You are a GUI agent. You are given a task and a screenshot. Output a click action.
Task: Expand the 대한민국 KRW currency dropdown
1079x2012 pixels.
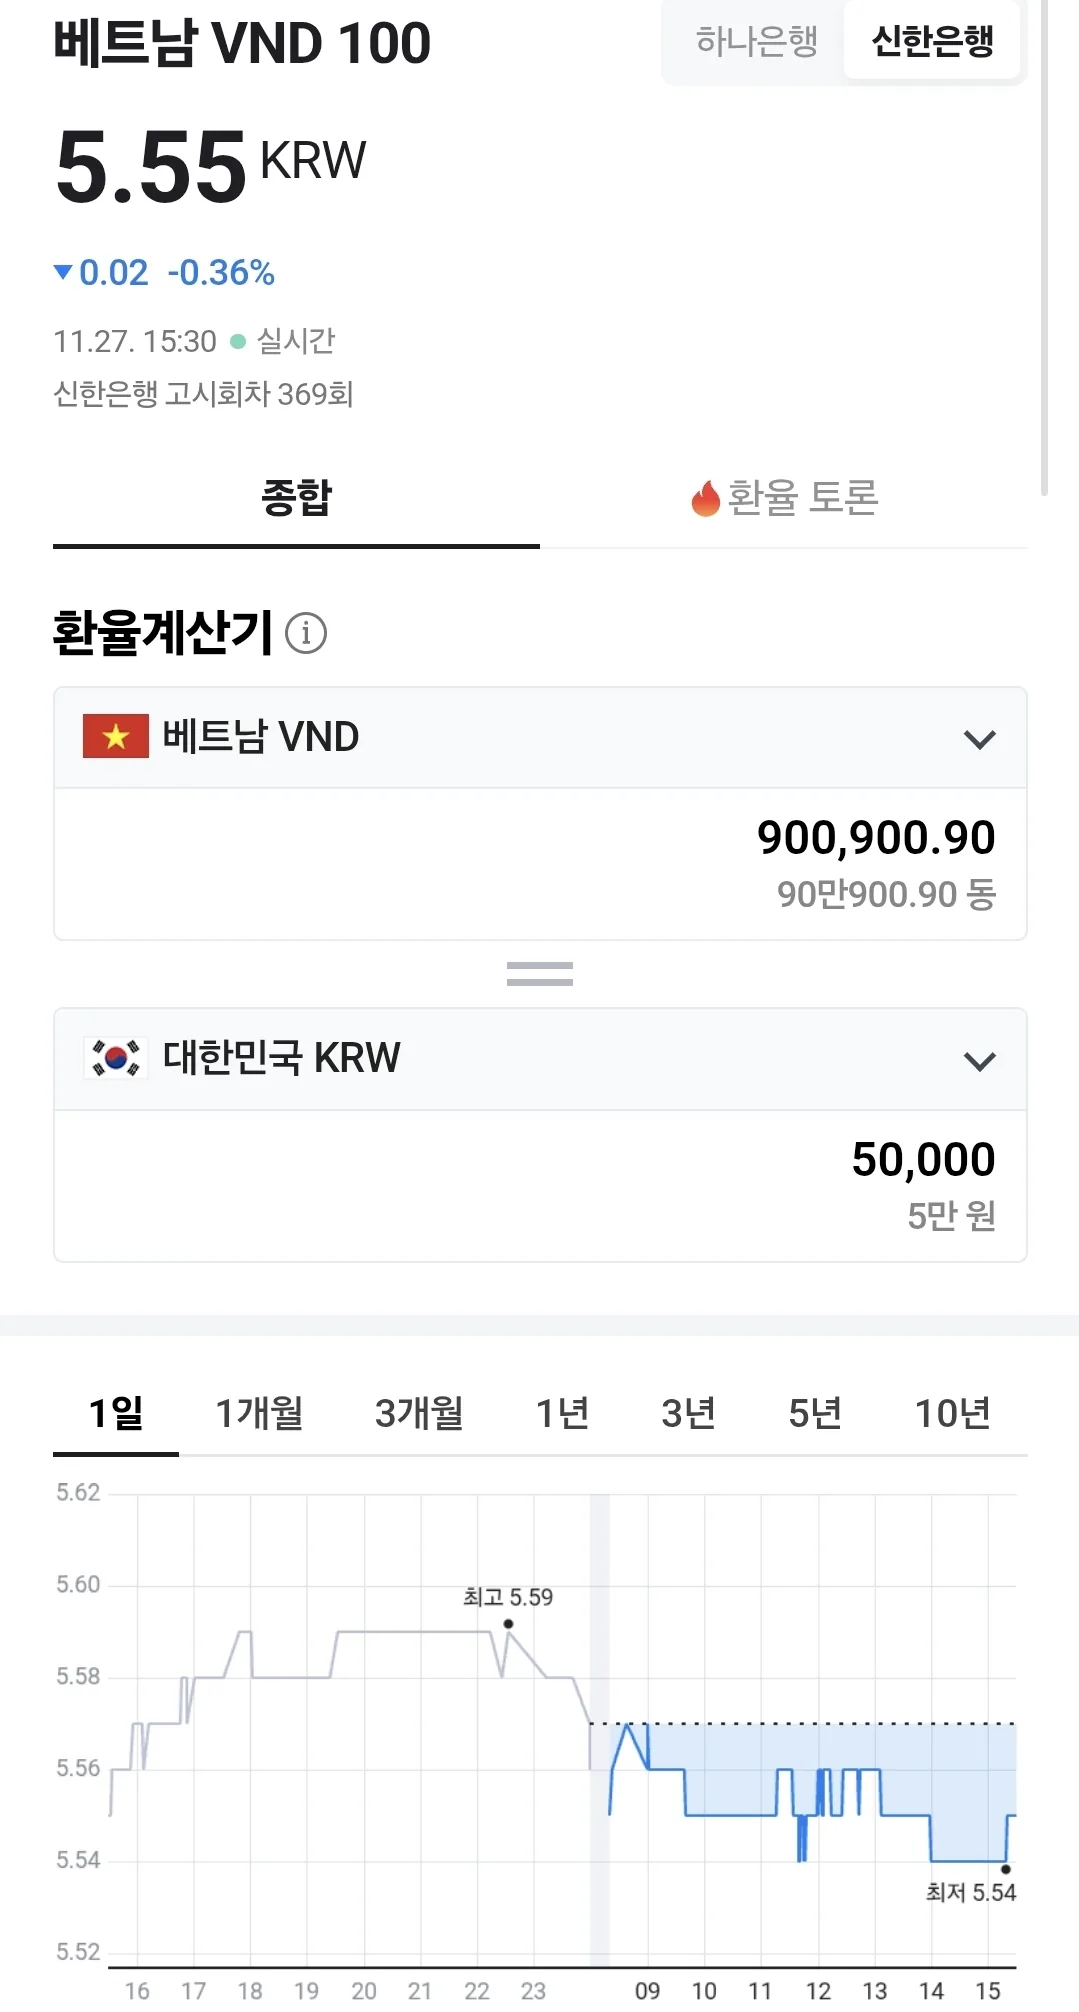540,1059
